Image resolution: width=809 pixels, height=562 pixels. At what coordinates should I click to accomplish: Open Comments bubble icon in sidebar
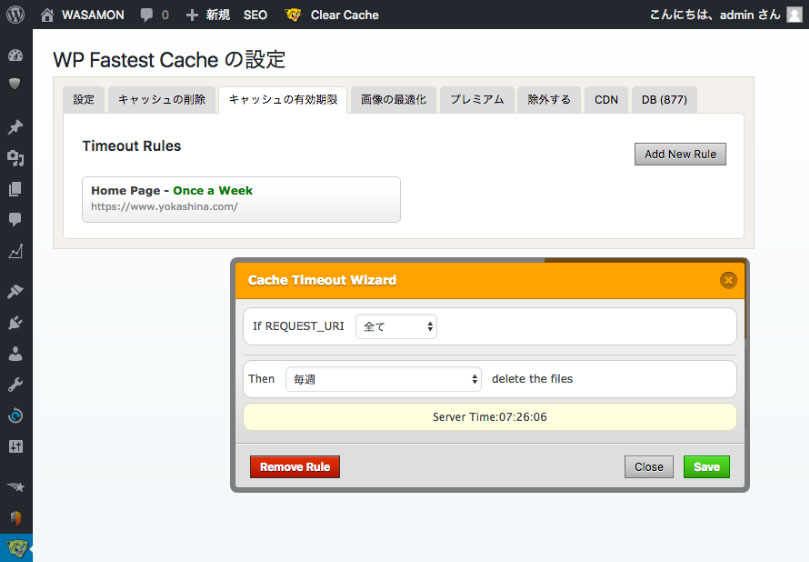coord(15,219)
